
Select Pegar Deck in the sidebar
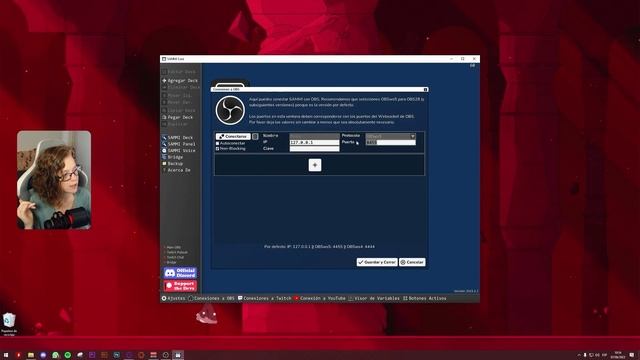tap(178, 117)
